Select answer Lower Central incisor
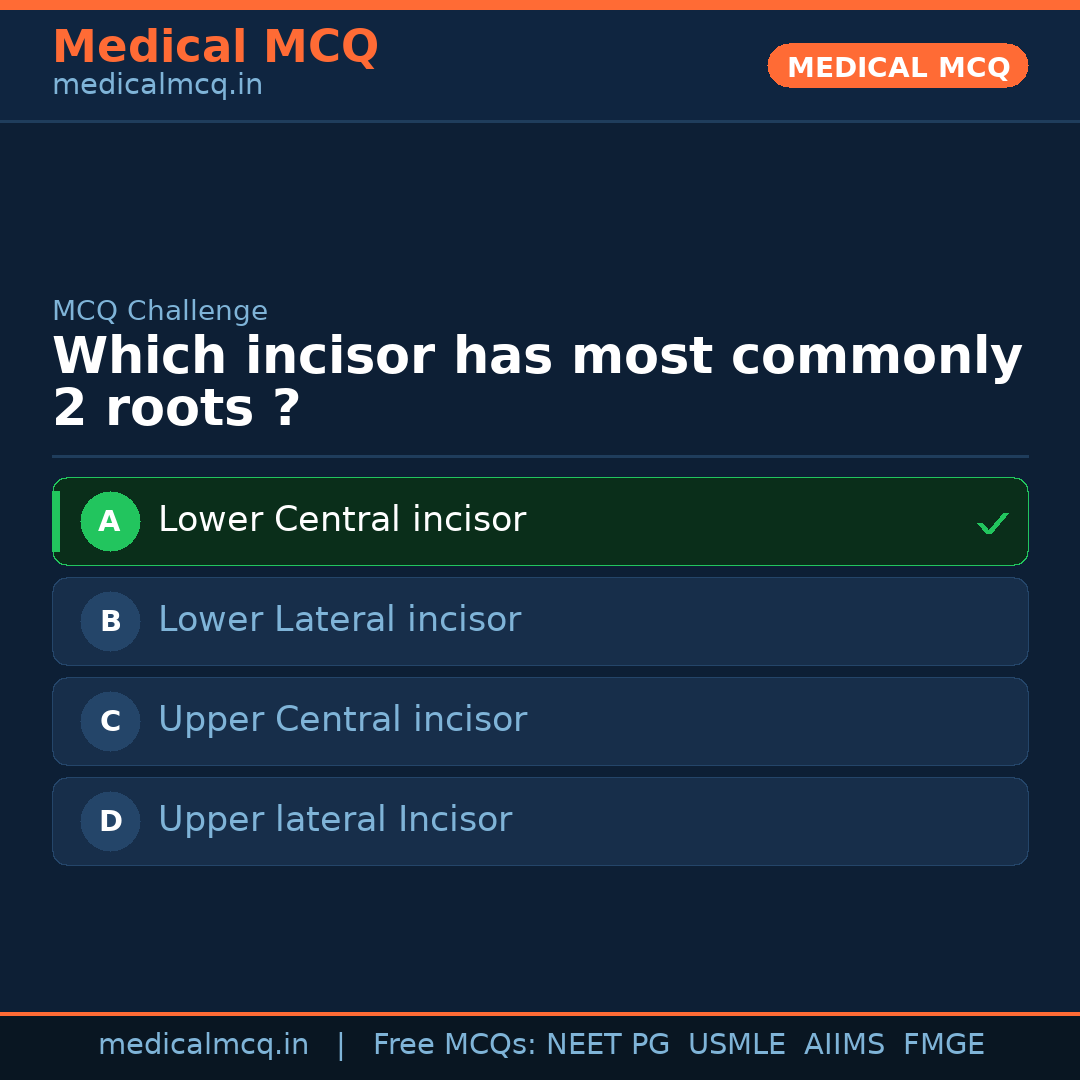Viewport: 1080px width, 1080px height. 342,520
